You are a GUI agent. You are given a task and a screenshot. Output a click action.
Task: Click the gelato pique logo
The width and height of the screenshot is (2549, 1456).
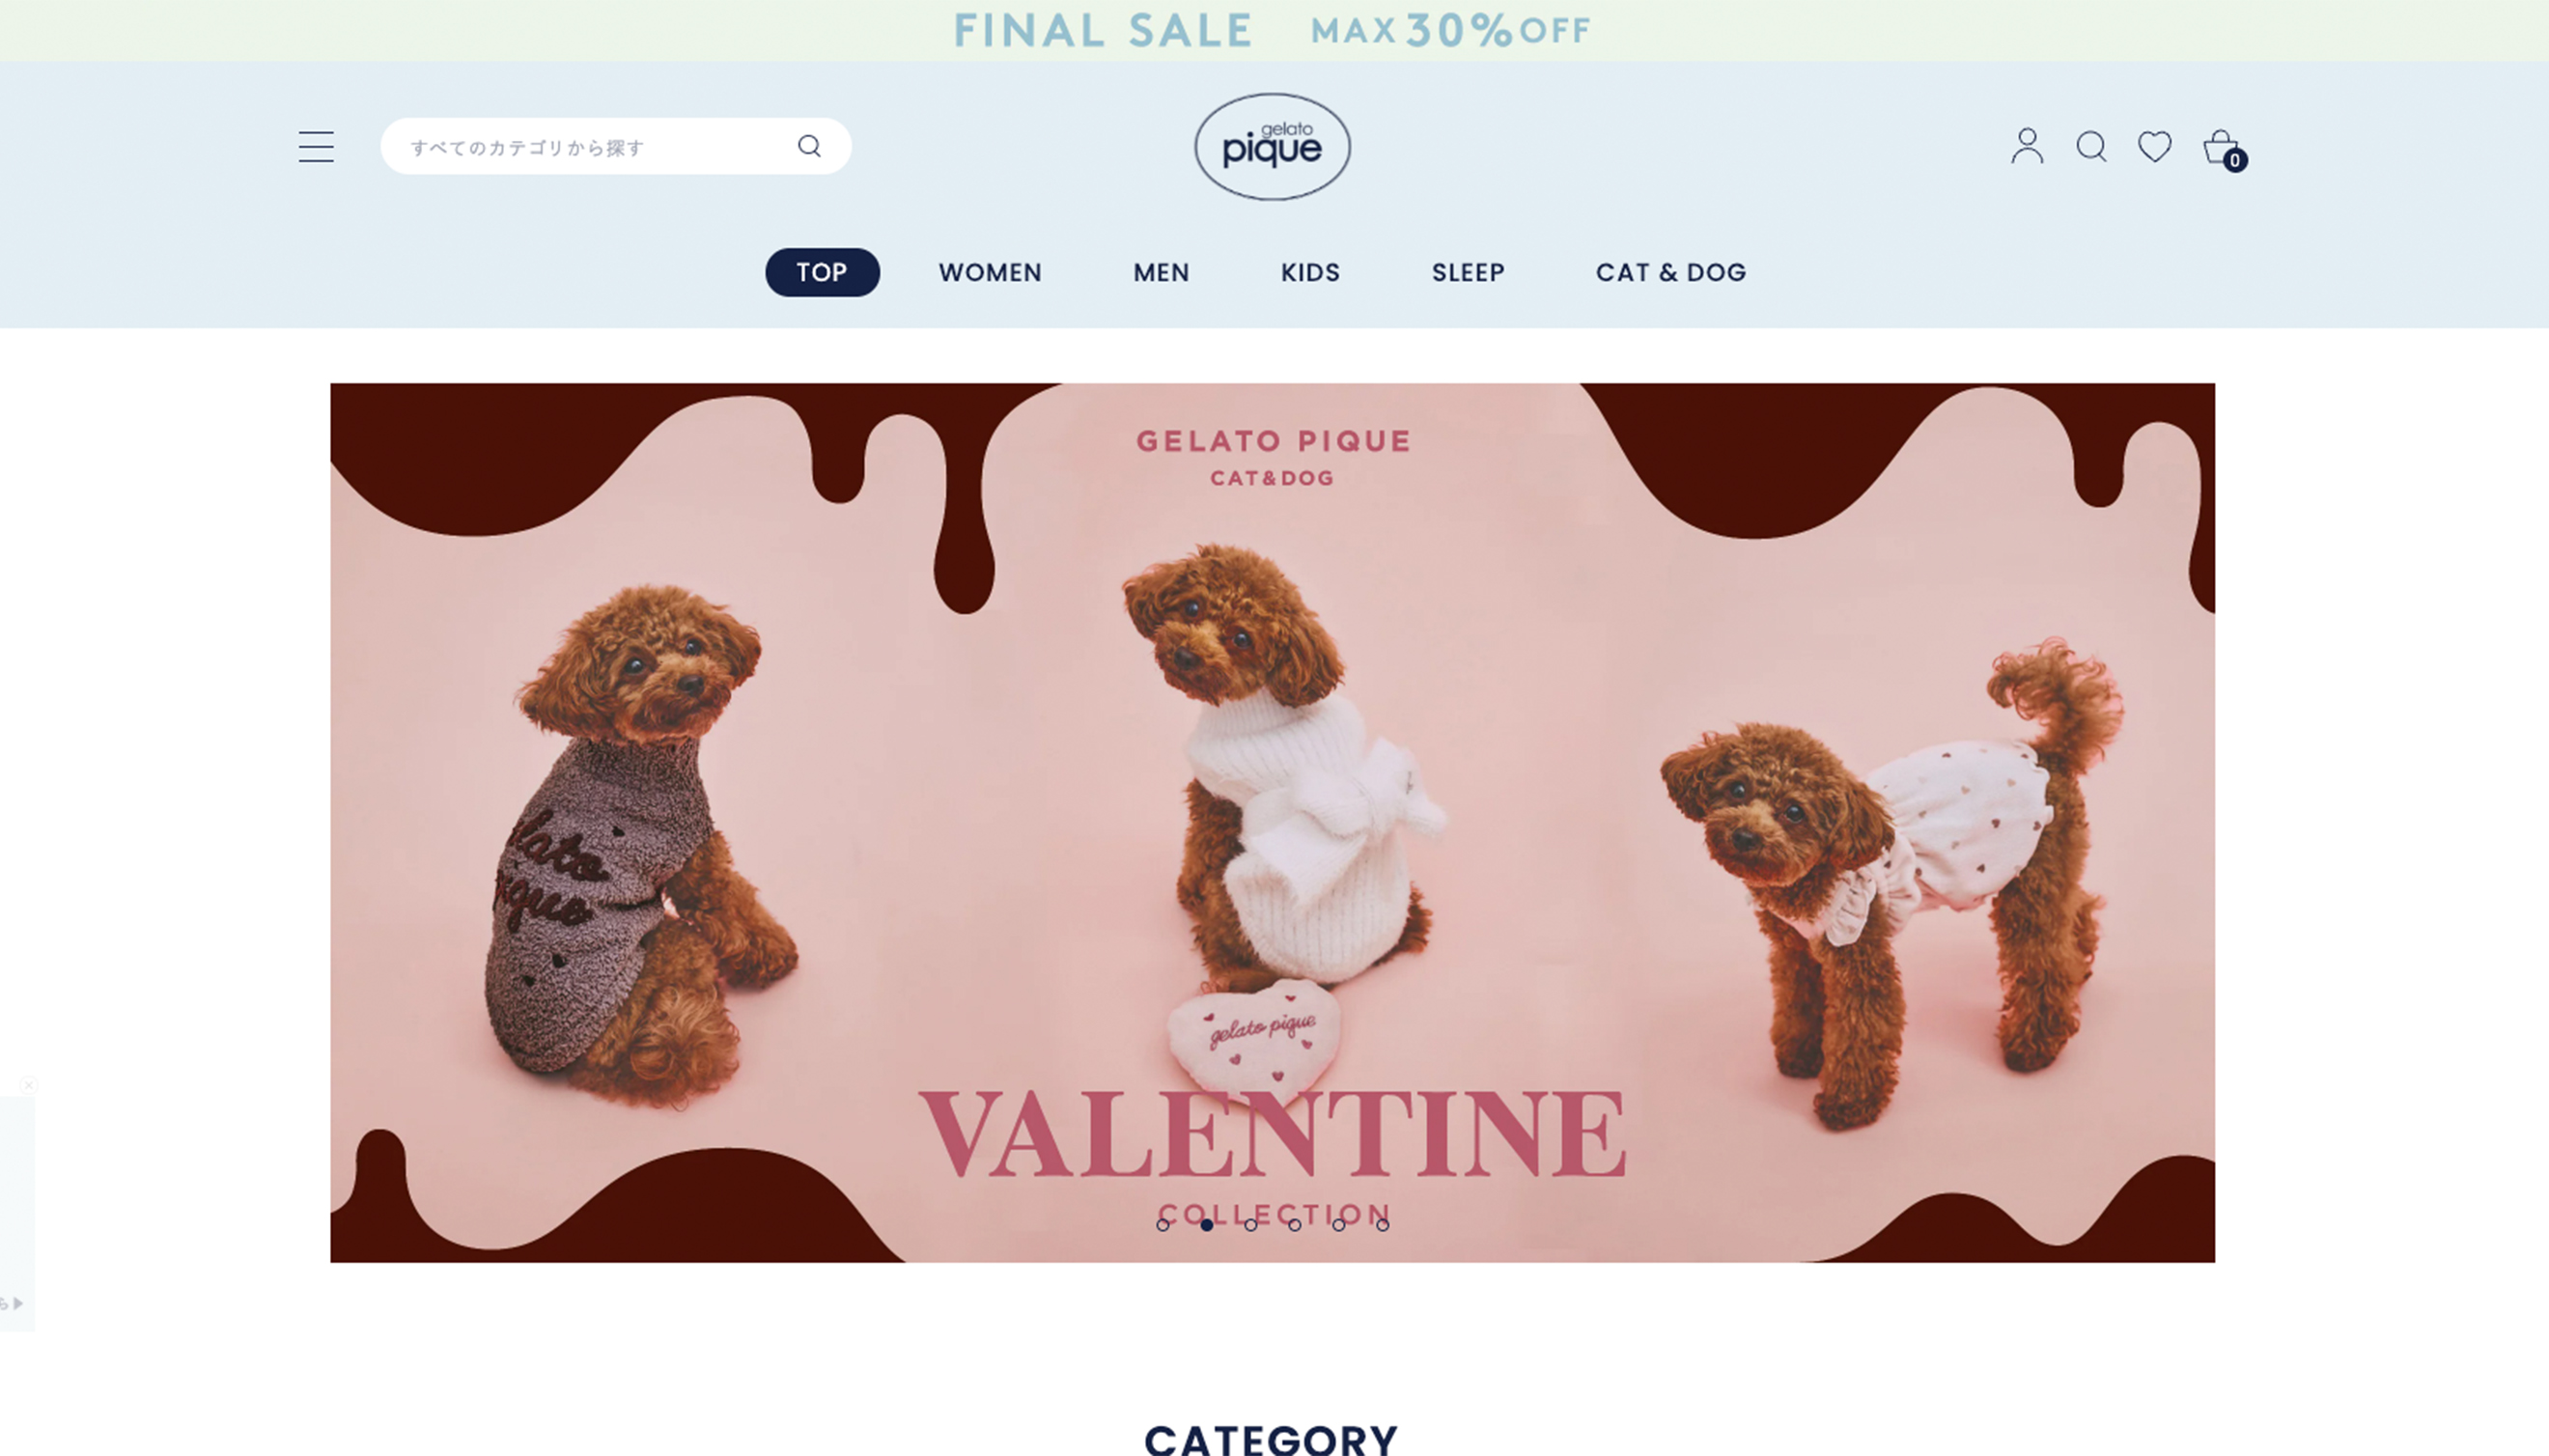pyautogui.click(x=1272, y=147)
